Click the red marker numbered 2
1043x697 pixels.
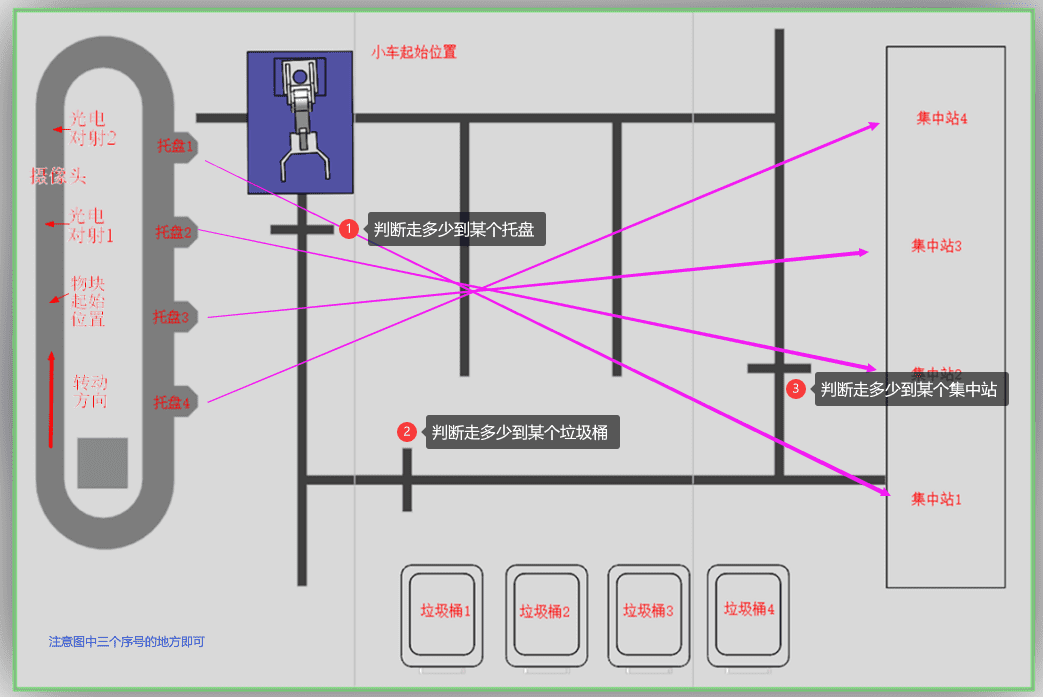(406, 432)
